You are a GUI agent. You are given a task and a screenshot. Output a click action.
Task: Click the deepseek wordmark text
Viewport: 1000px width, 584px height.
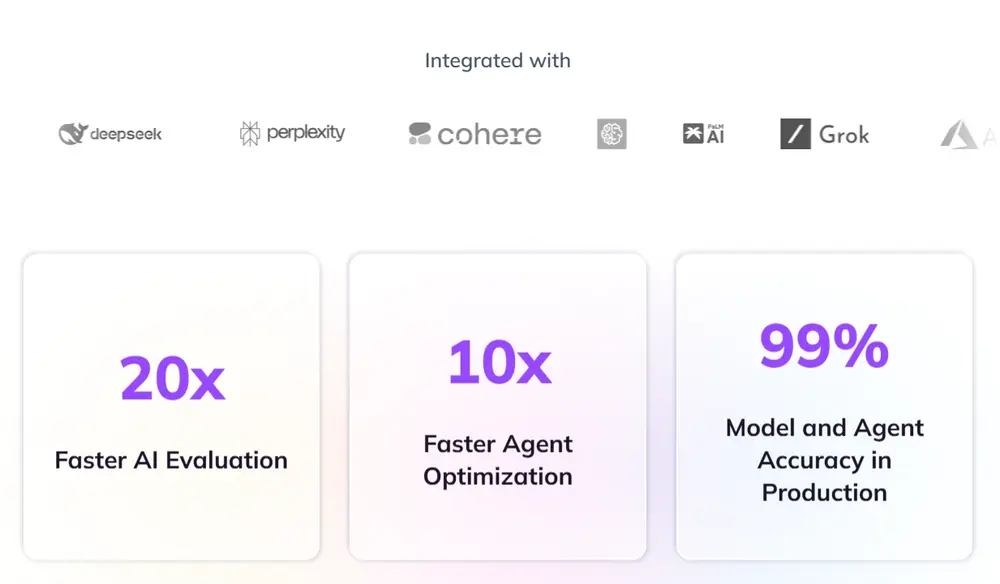click(125, 134)
